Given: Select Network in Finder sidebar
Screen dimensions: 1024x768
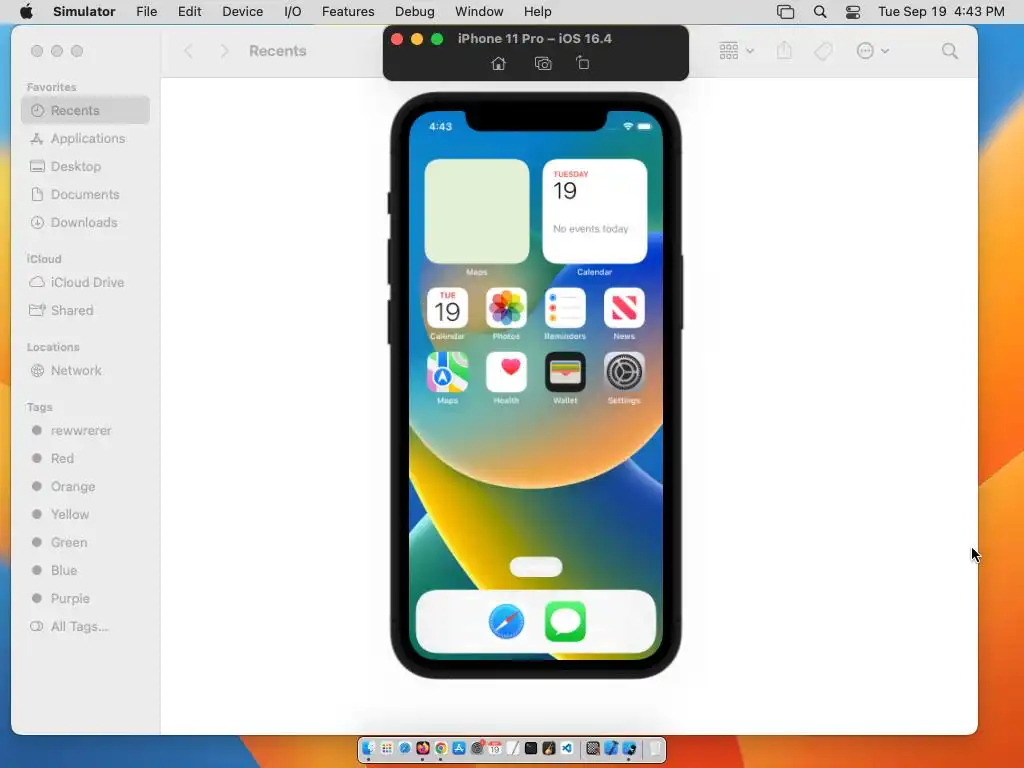Looking at the screenshot, I should [85, 370].
